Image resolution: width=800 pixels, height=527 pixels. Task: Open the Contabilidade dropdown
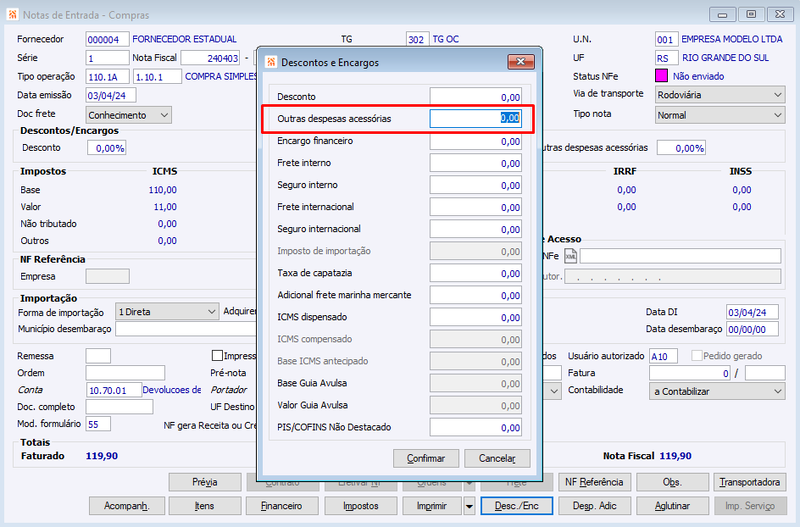(717, 391)
